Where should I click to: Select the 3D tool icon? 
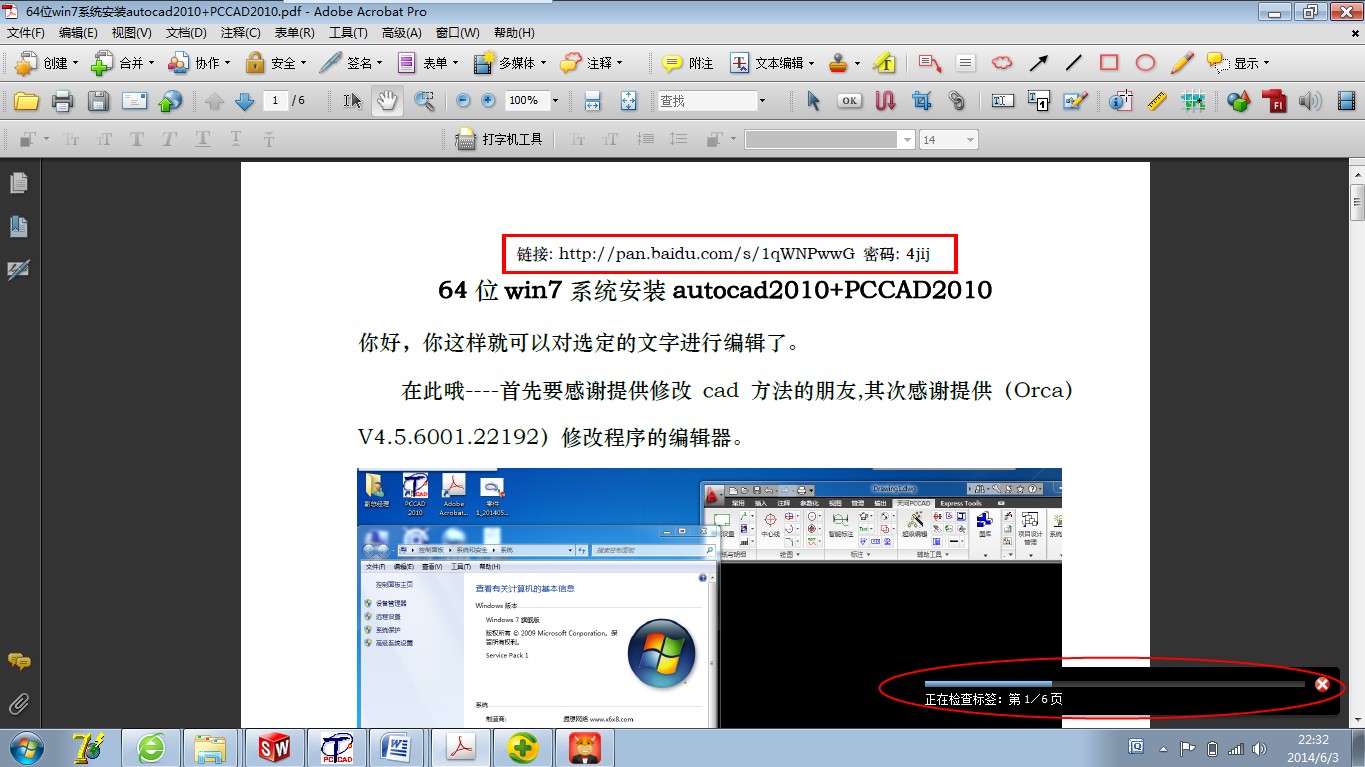1239,101
